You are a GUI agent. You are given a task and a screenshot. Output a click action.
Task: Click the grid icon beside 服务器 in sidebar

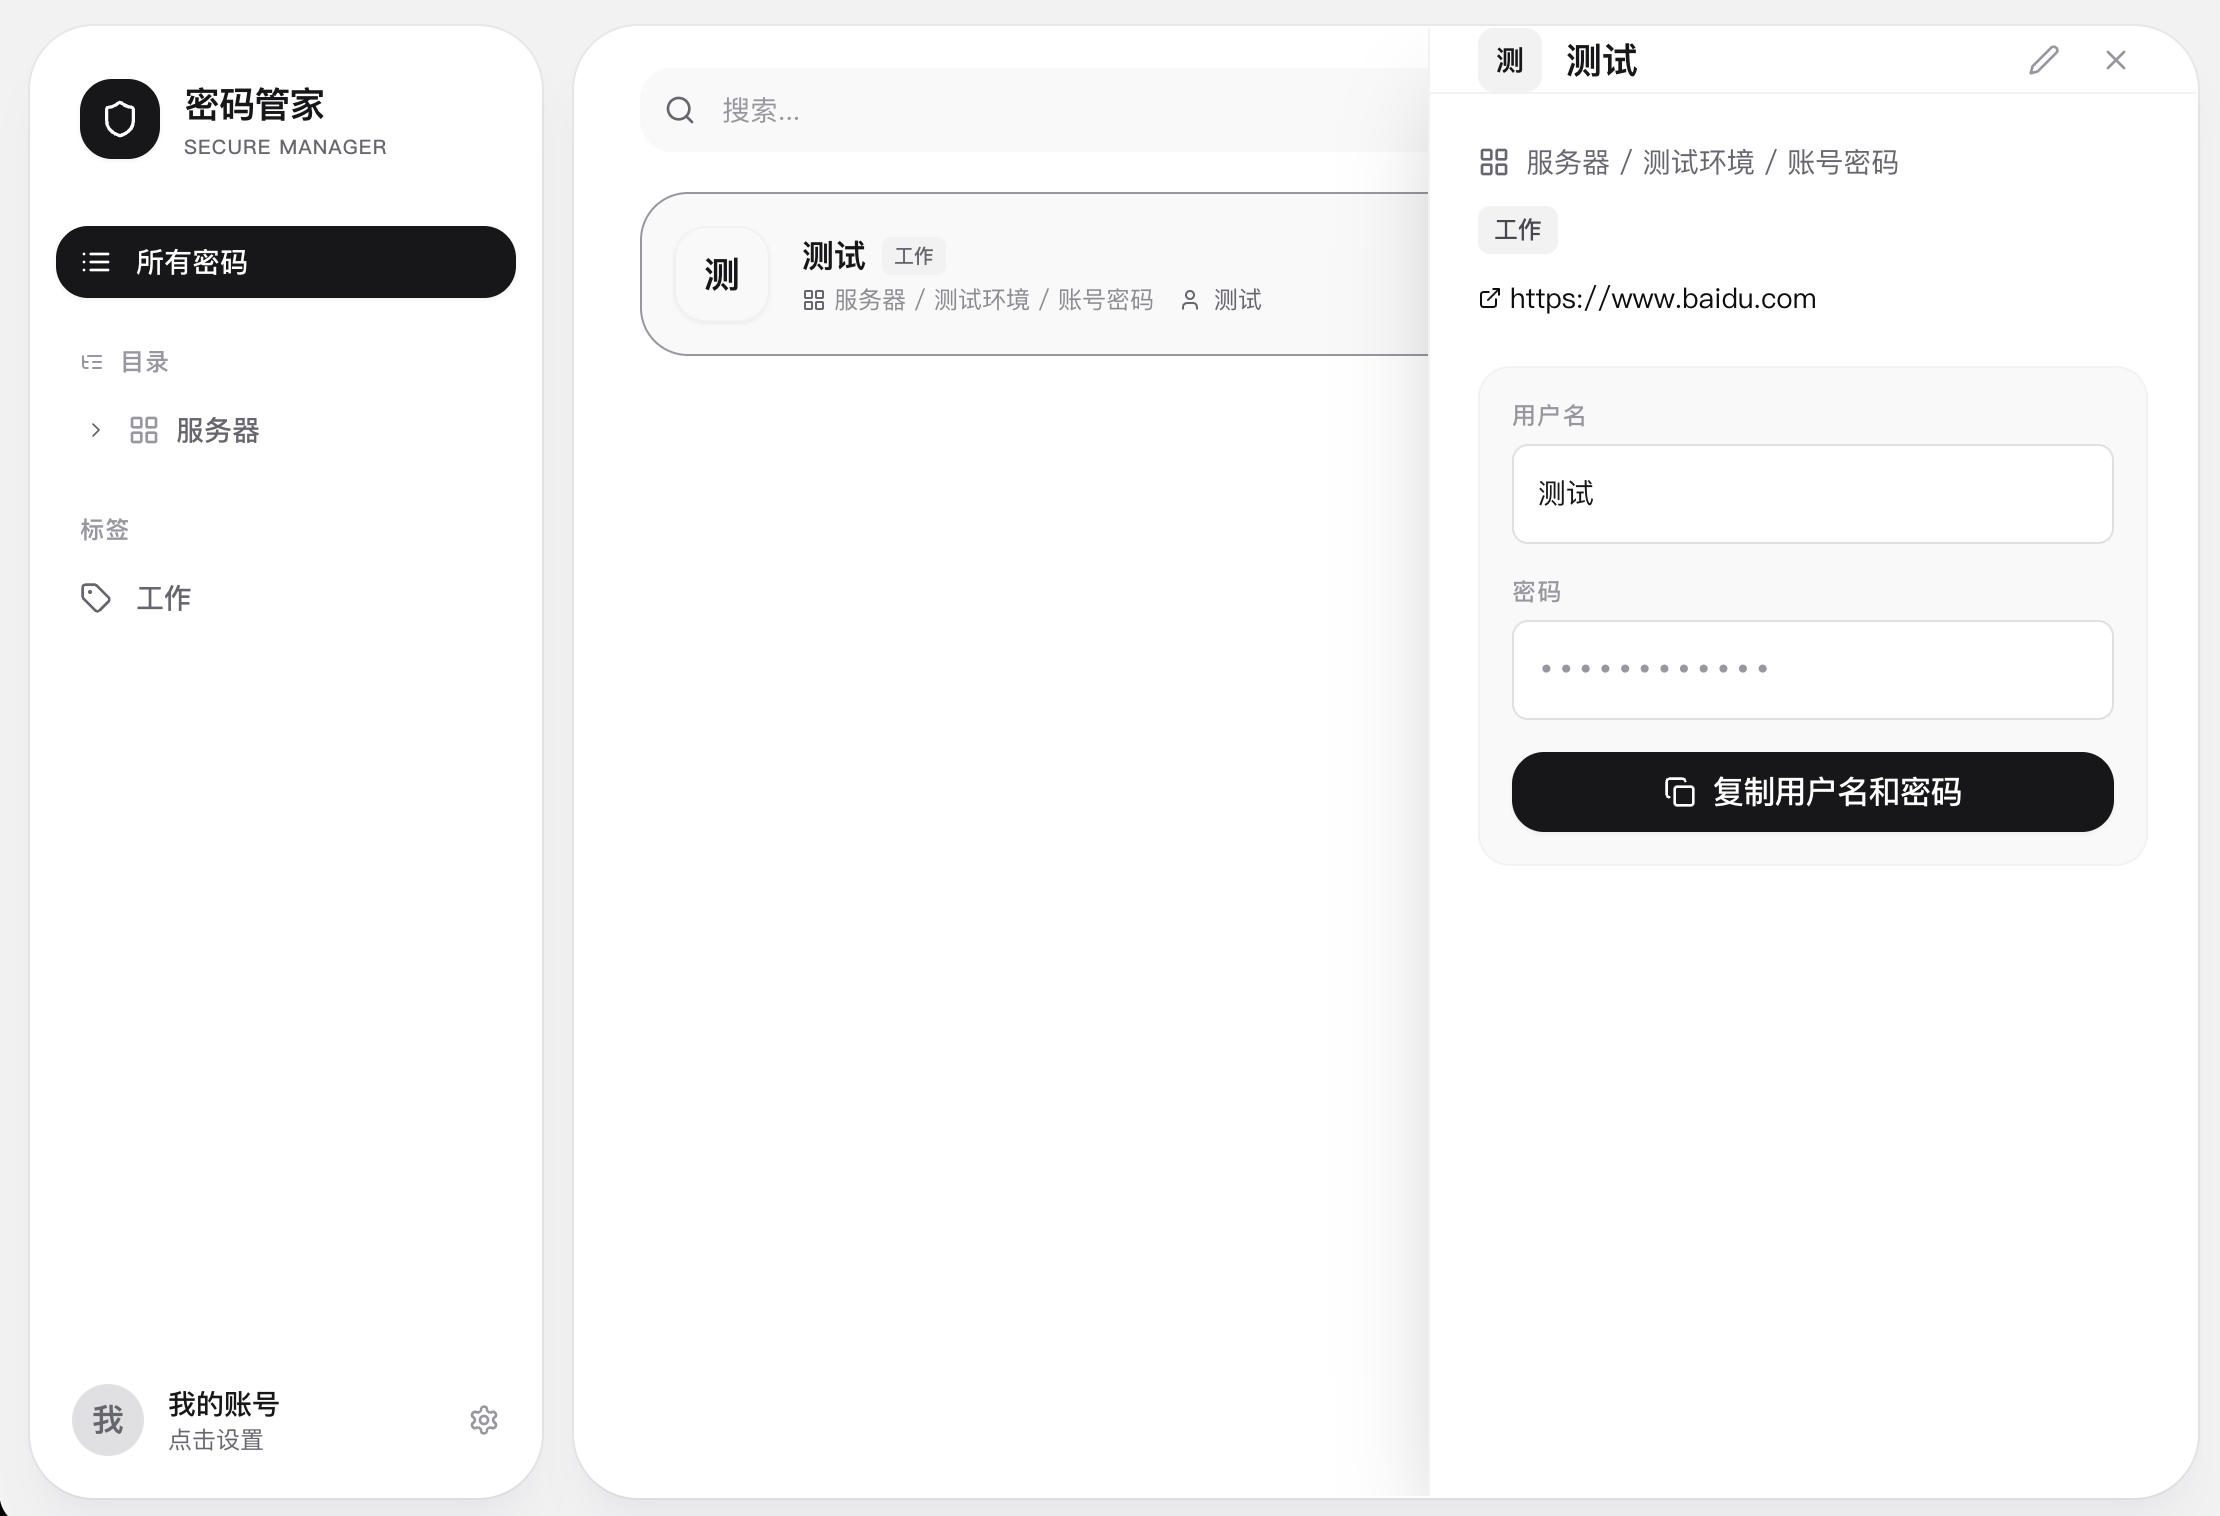pyautogui.click(x=144, y=430)
